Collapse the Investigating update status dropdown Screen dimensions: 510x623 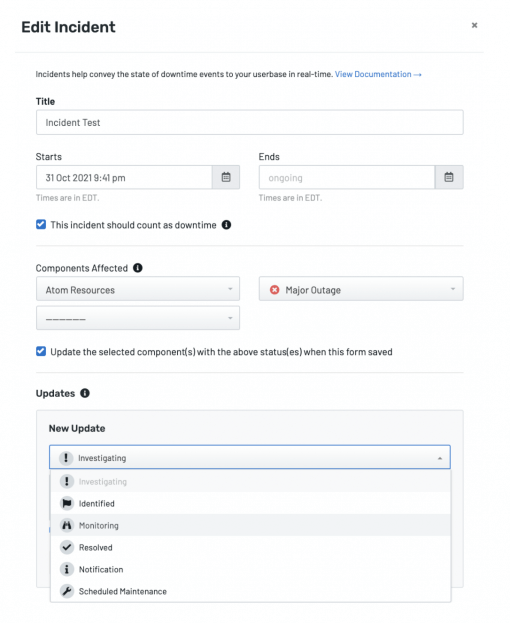250,457
